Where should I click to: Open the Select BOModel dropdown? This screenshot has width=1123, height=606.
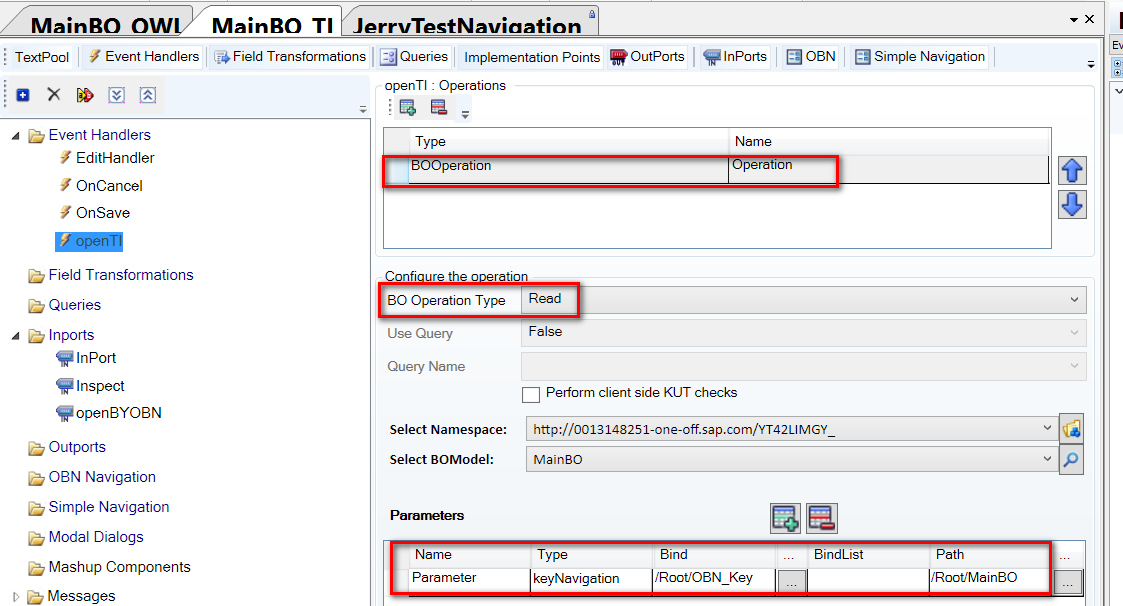pos(1047,458)
